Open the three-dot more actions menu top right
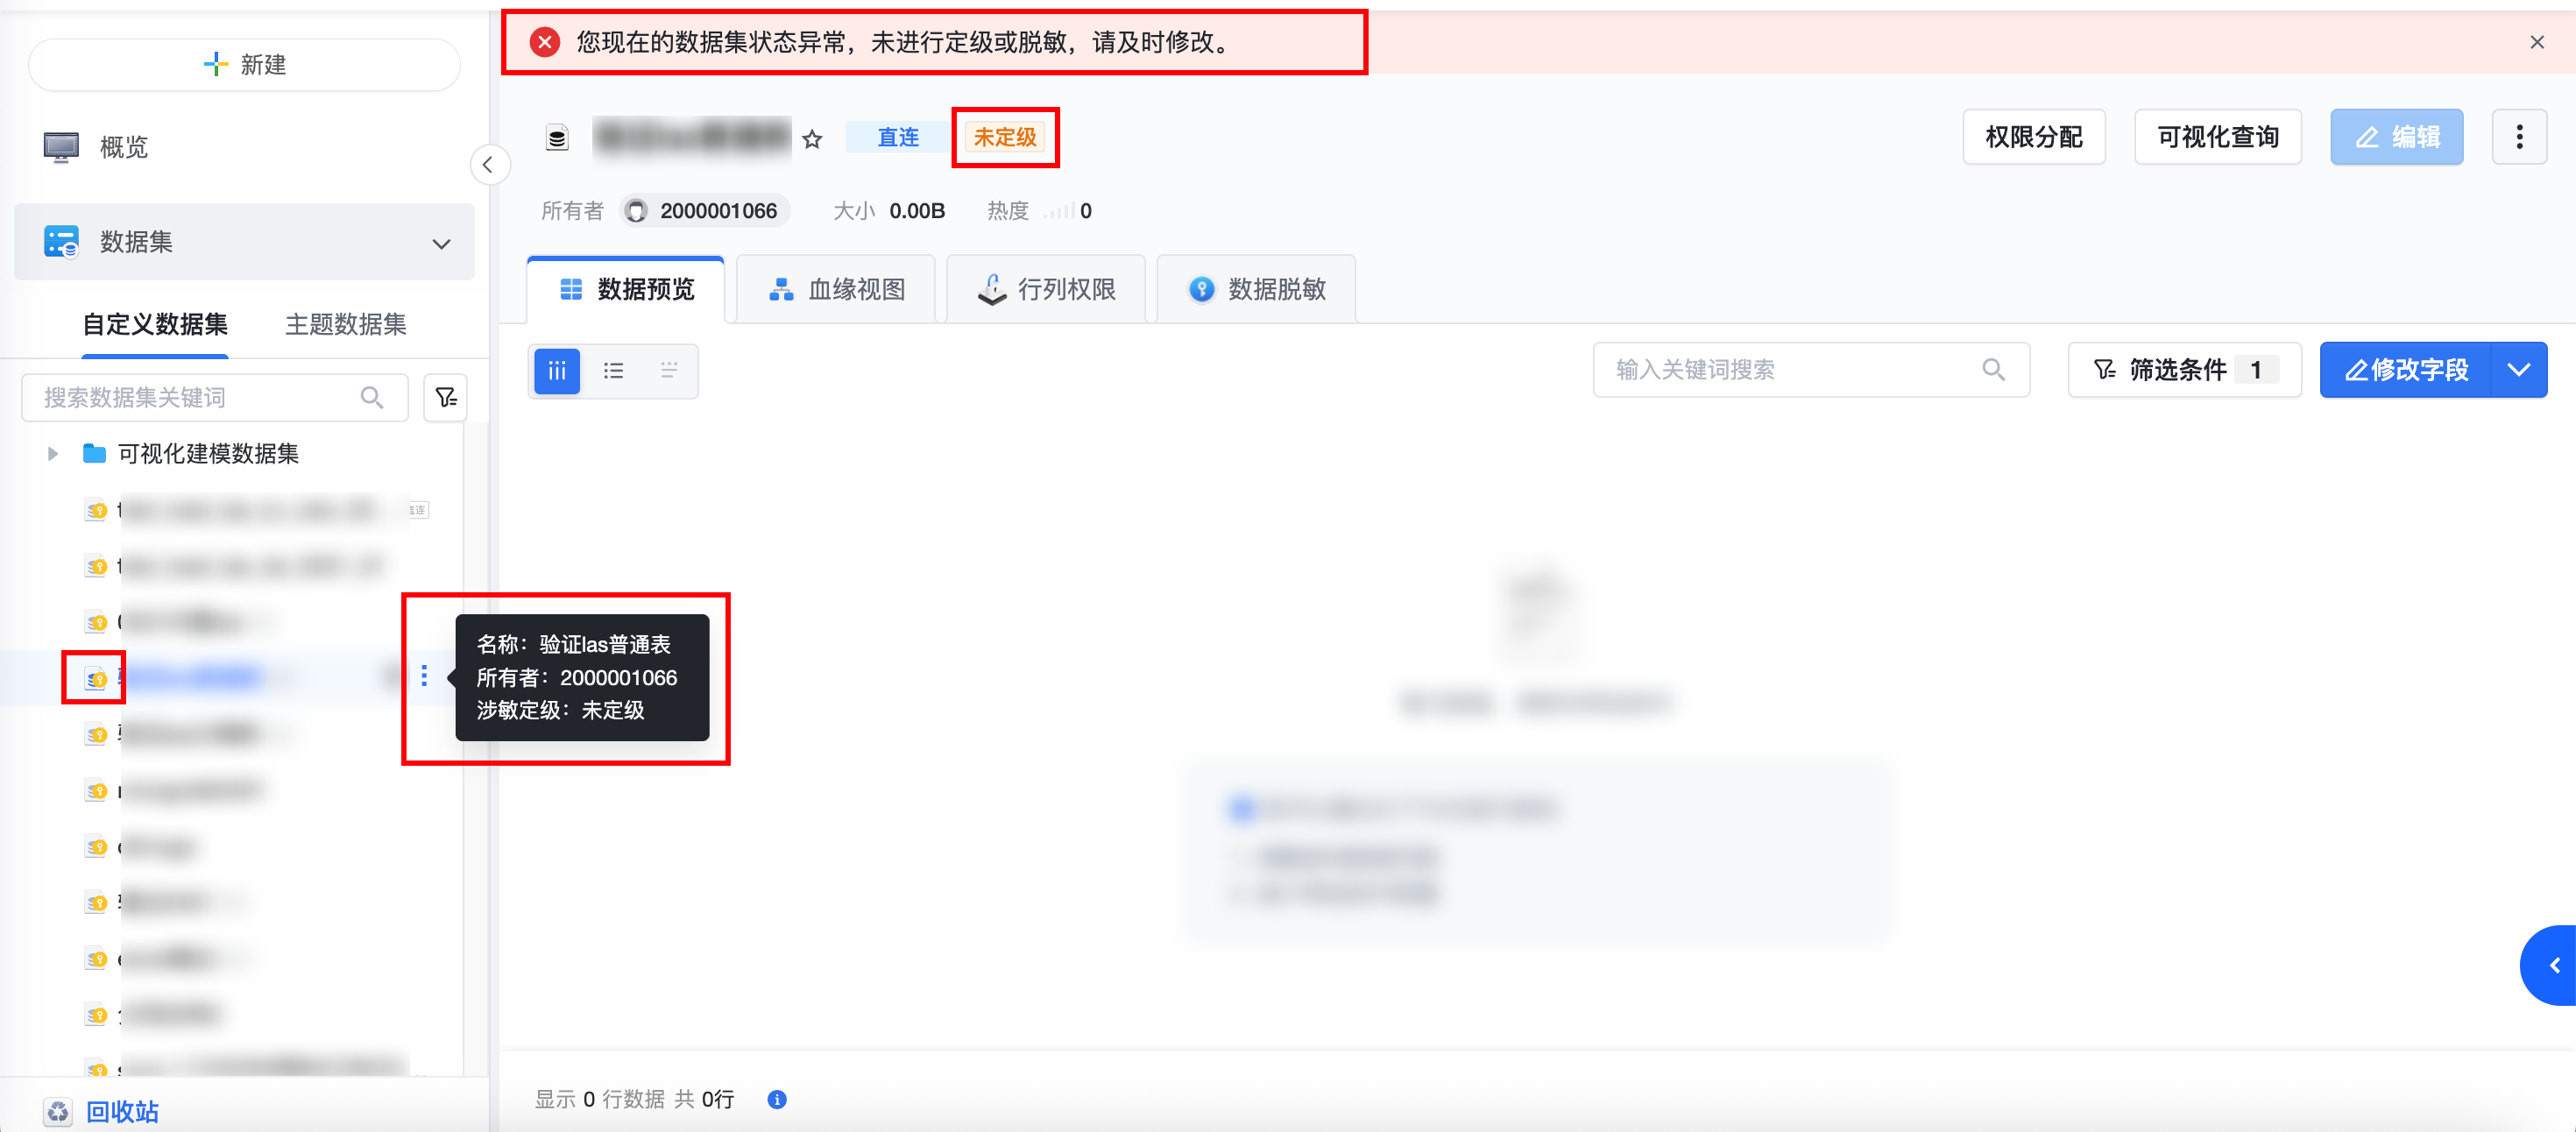Viewport: 2576px width, 1132px height. tap(2519, 137)
